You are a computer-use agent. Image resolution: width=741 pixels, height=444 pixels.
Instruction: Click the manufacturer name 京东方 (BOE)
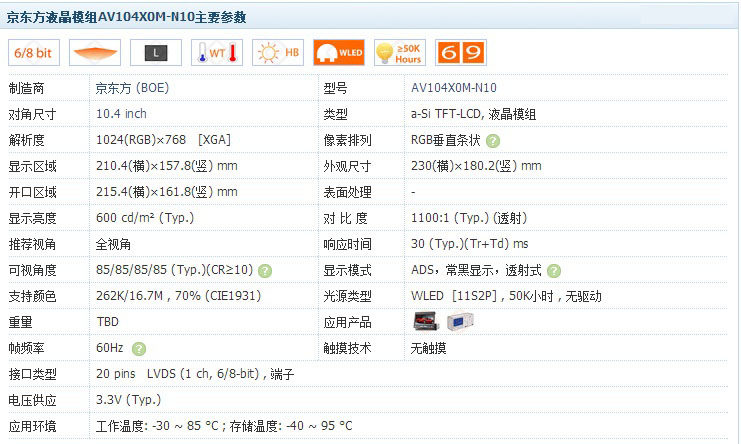pyautogui.click(x=132, y=88)
